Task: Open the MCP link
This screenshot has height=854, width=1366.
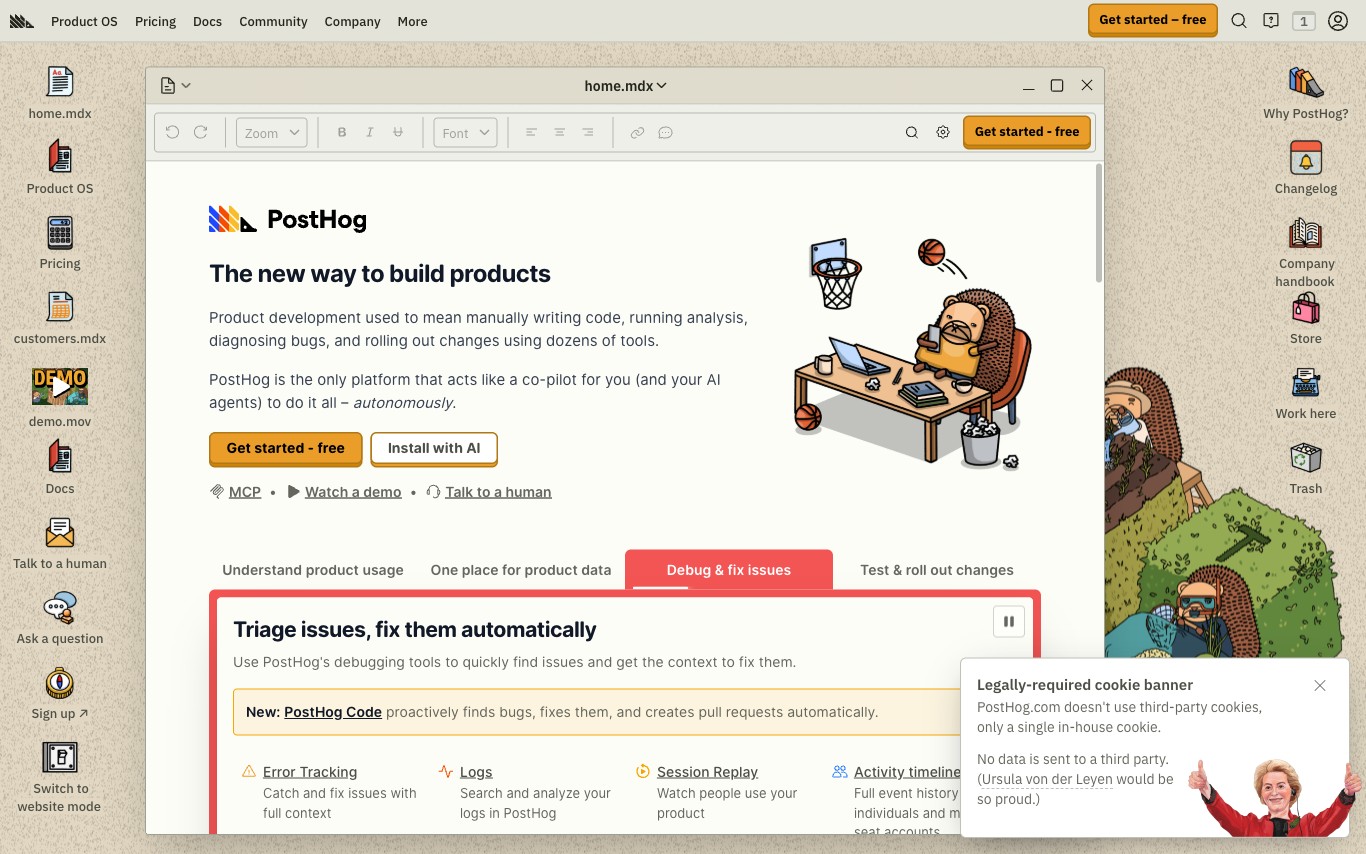Action: (x=245, y=492)
